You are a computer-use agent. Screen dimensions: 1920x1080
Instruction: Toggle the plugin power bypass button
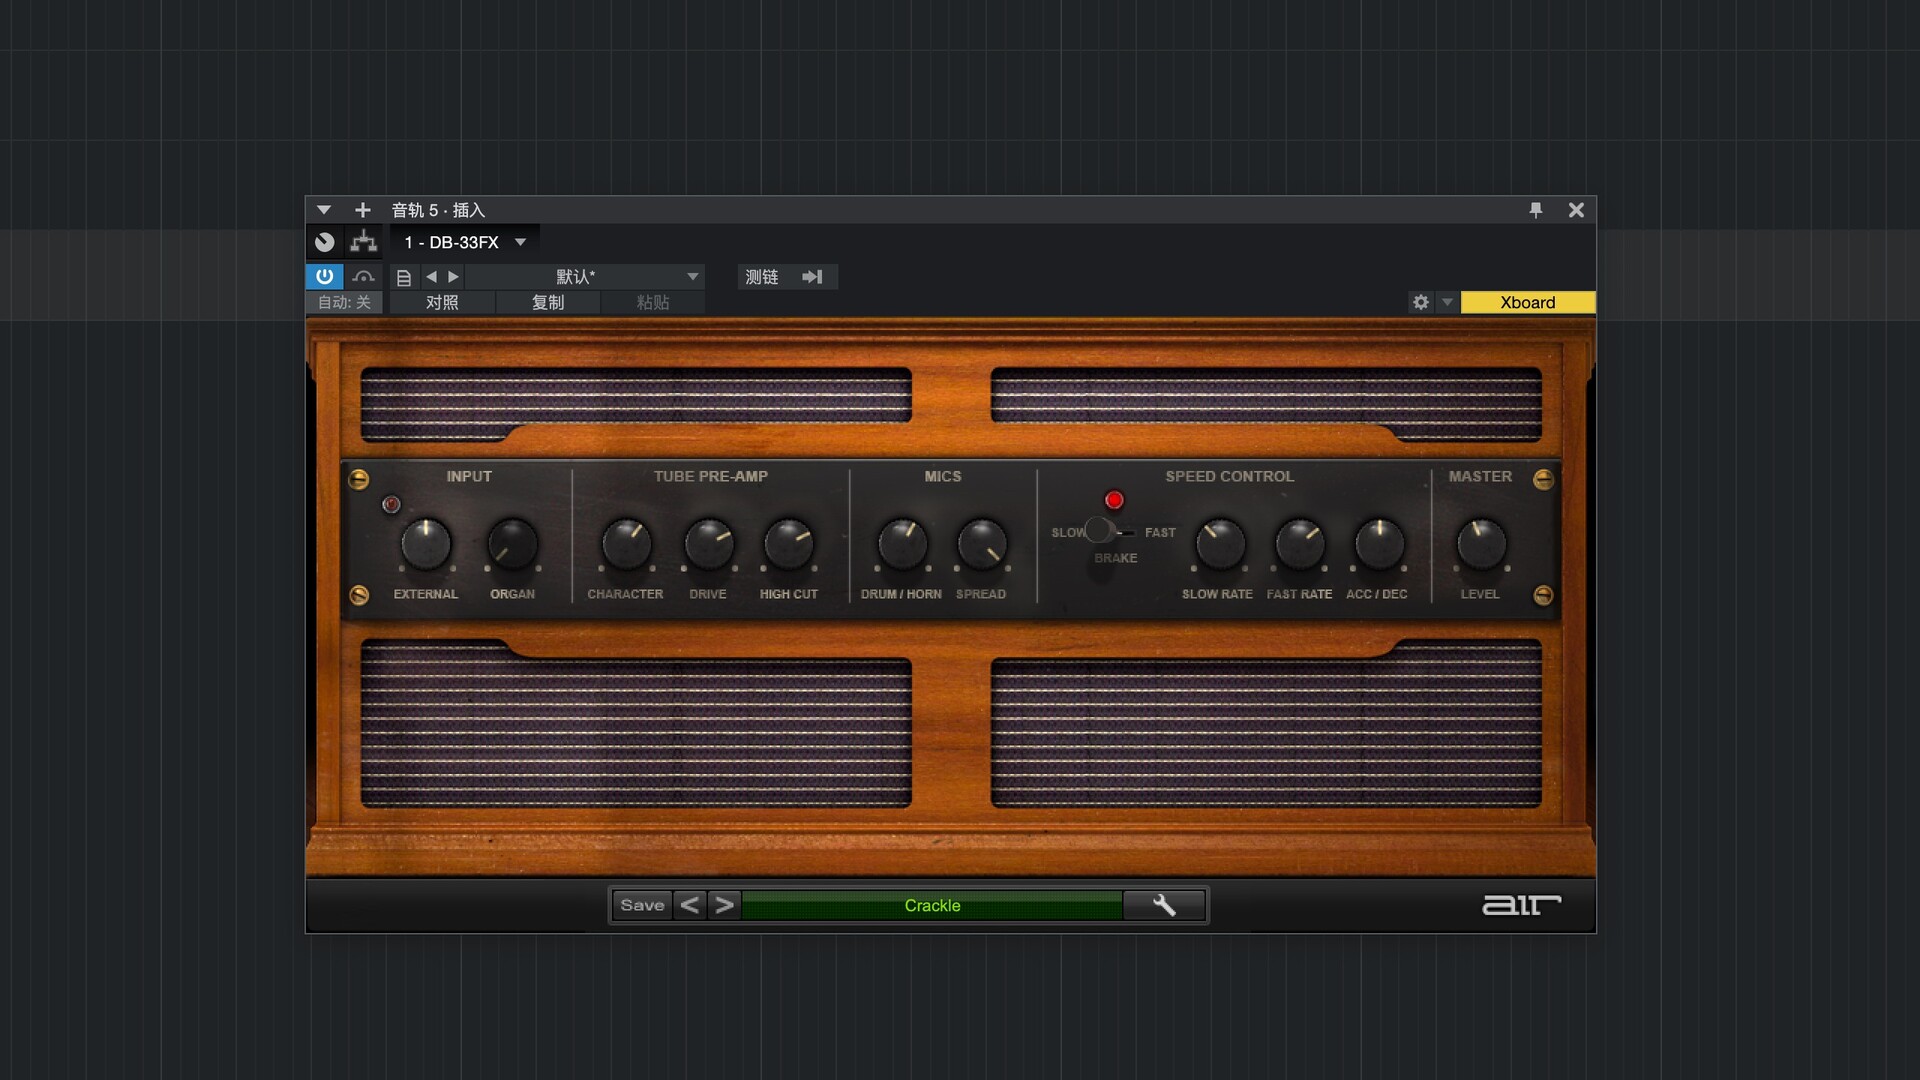pyautogui.click(x=324, y=276)
